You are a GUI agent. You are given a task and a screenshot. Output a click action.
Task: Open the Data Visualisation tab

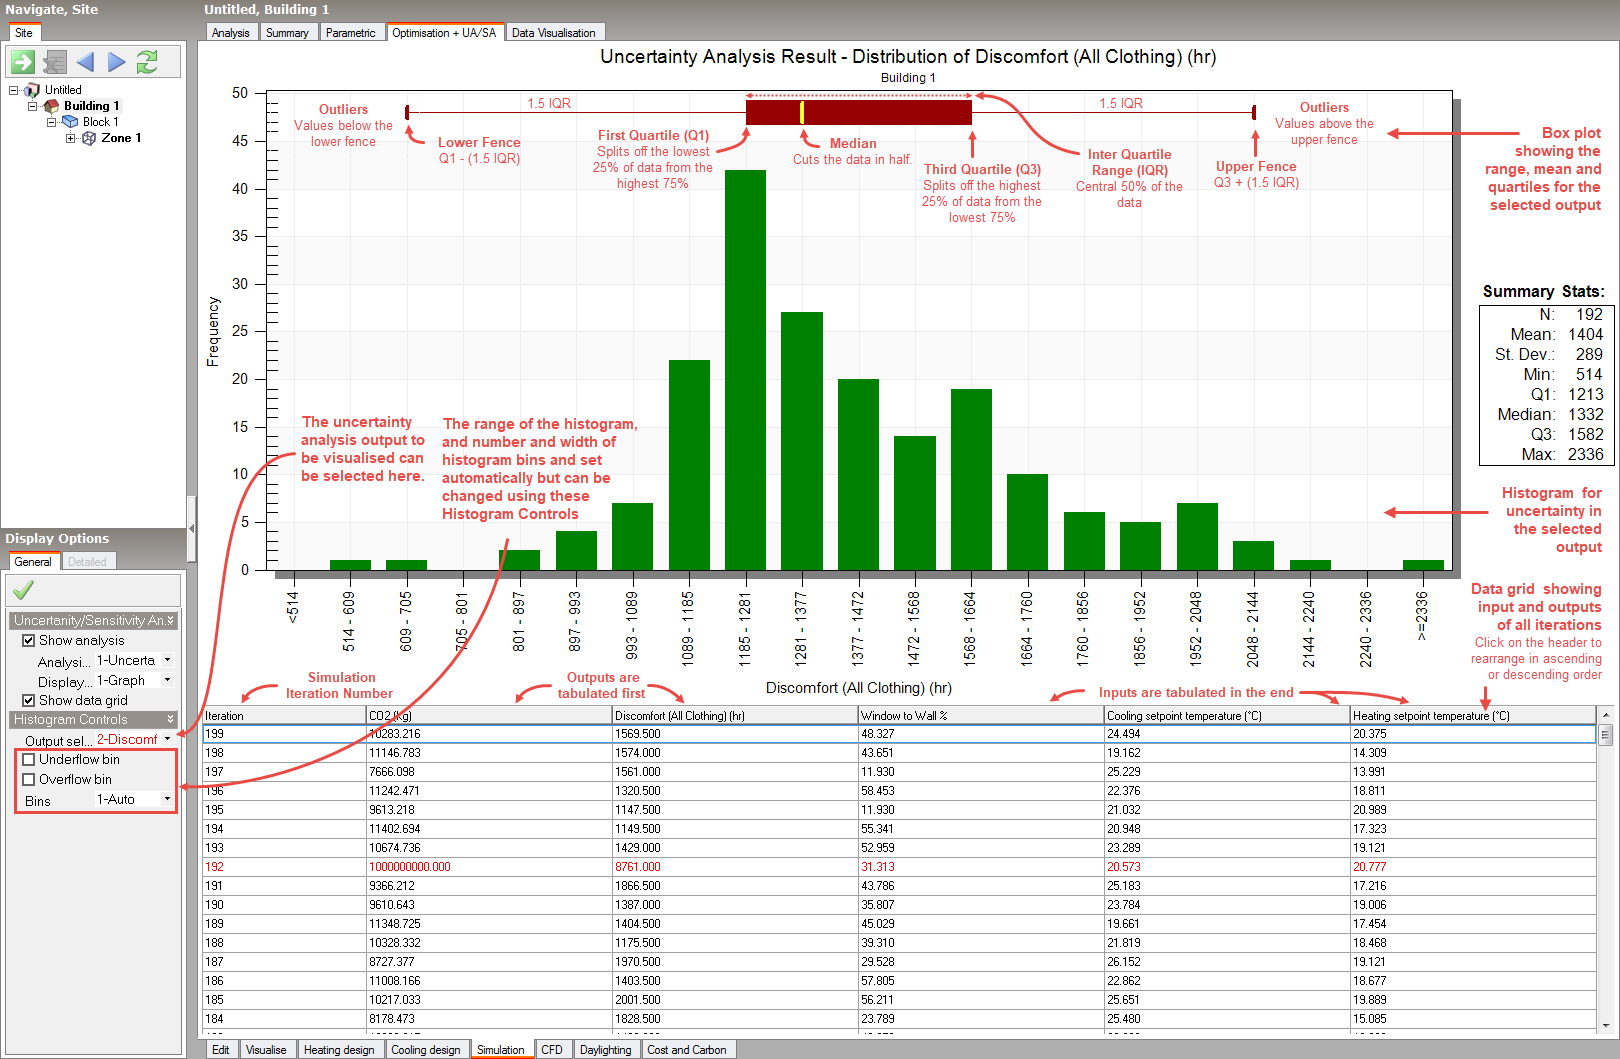553,33
